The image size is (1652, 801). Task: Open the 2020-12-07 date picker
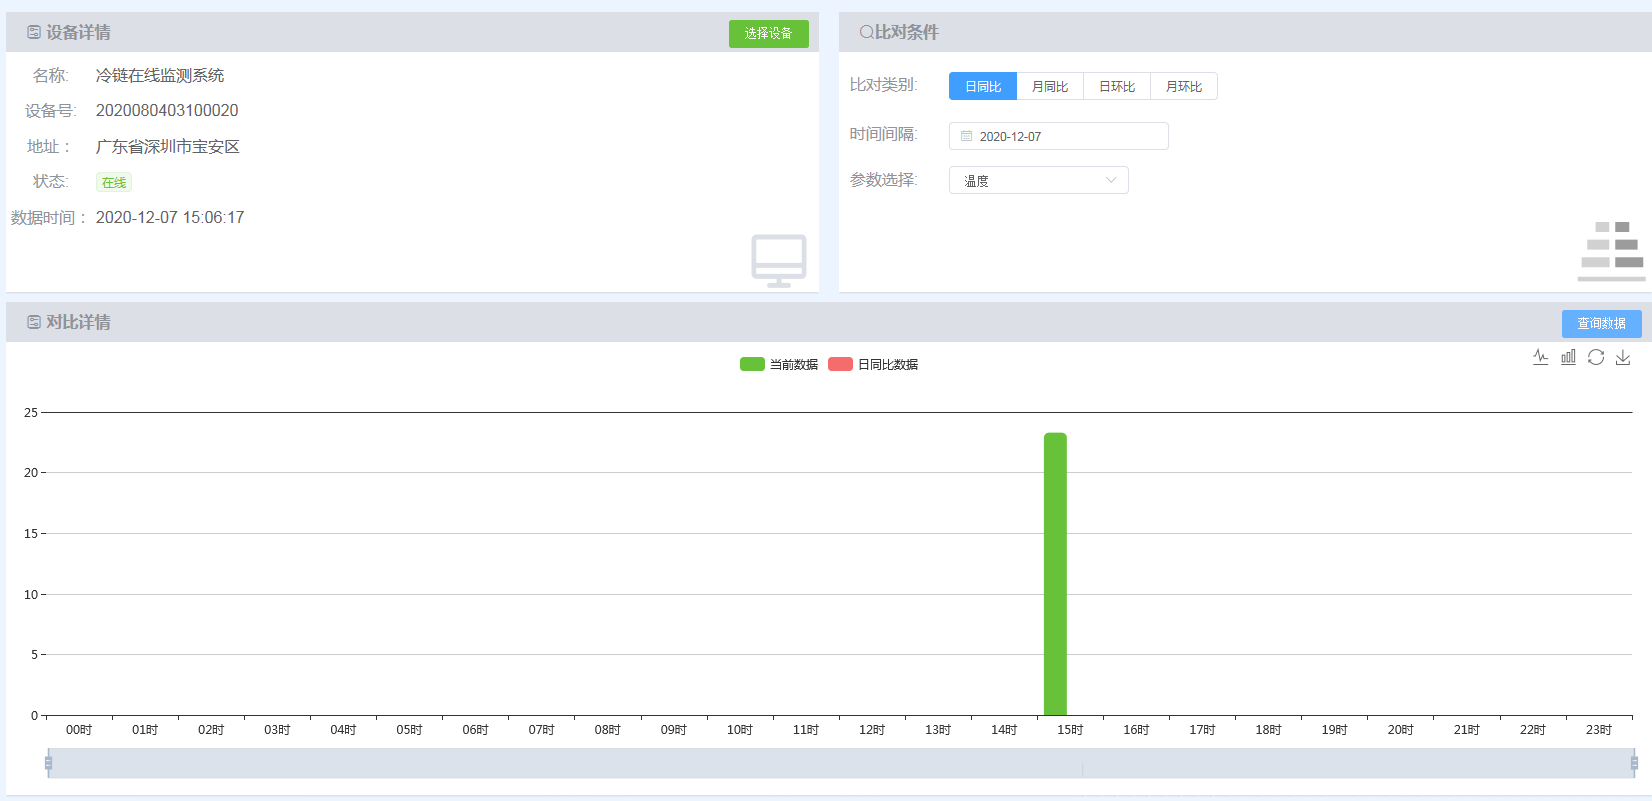click(x=1058, y=136)
